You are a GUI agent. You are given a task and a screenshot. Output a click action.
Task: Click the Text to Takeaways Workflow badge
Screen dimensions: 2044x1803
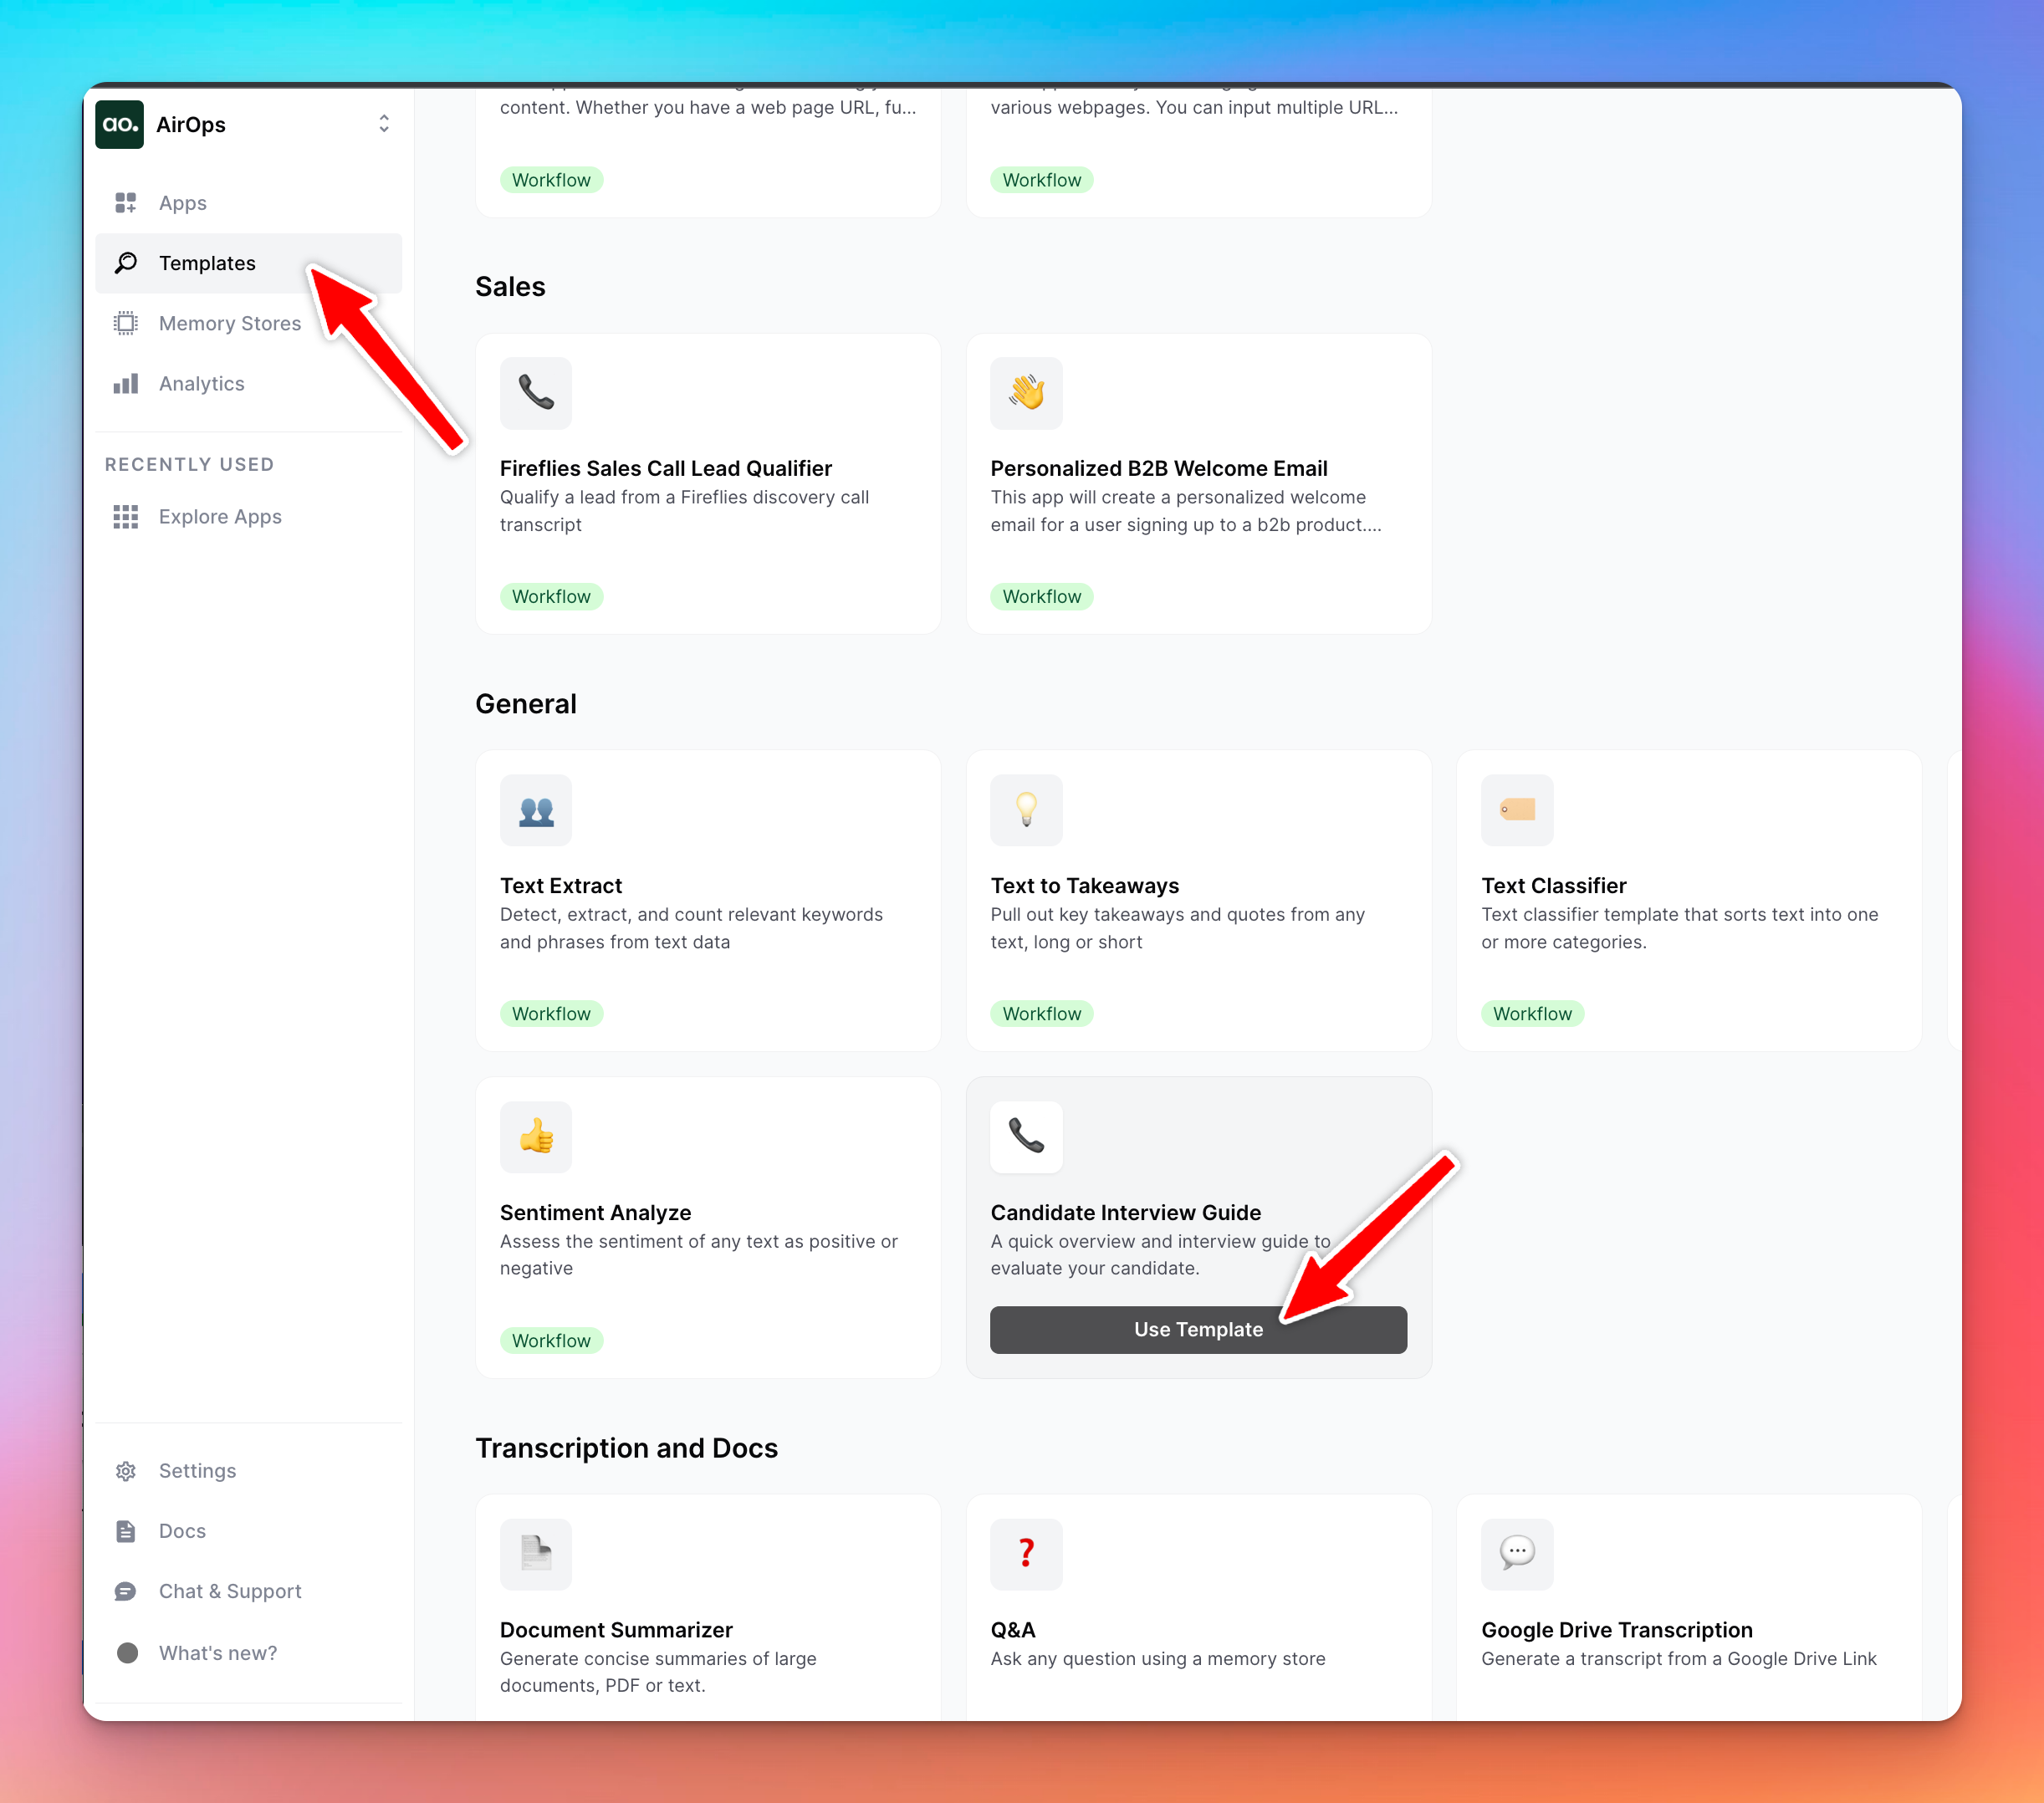pyautogui.click(x=1041, y=1011)
